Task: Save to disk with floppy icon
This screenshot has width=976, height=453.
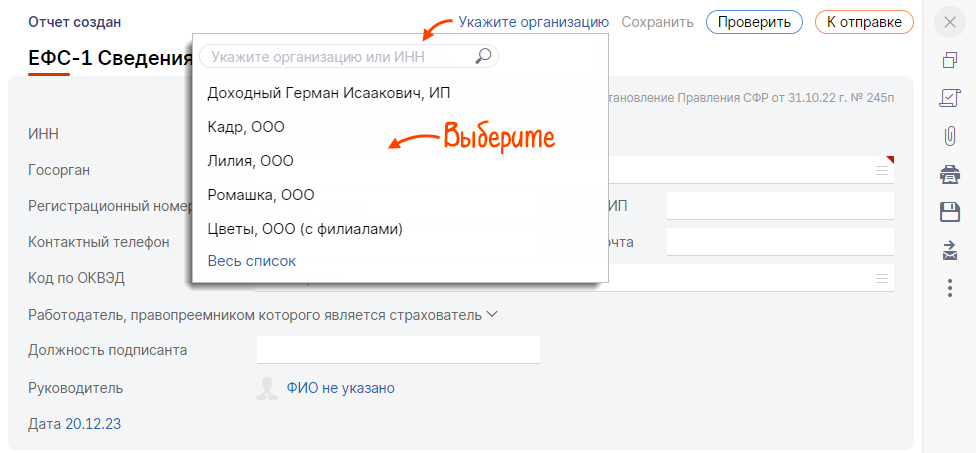Action: [950, 213]
